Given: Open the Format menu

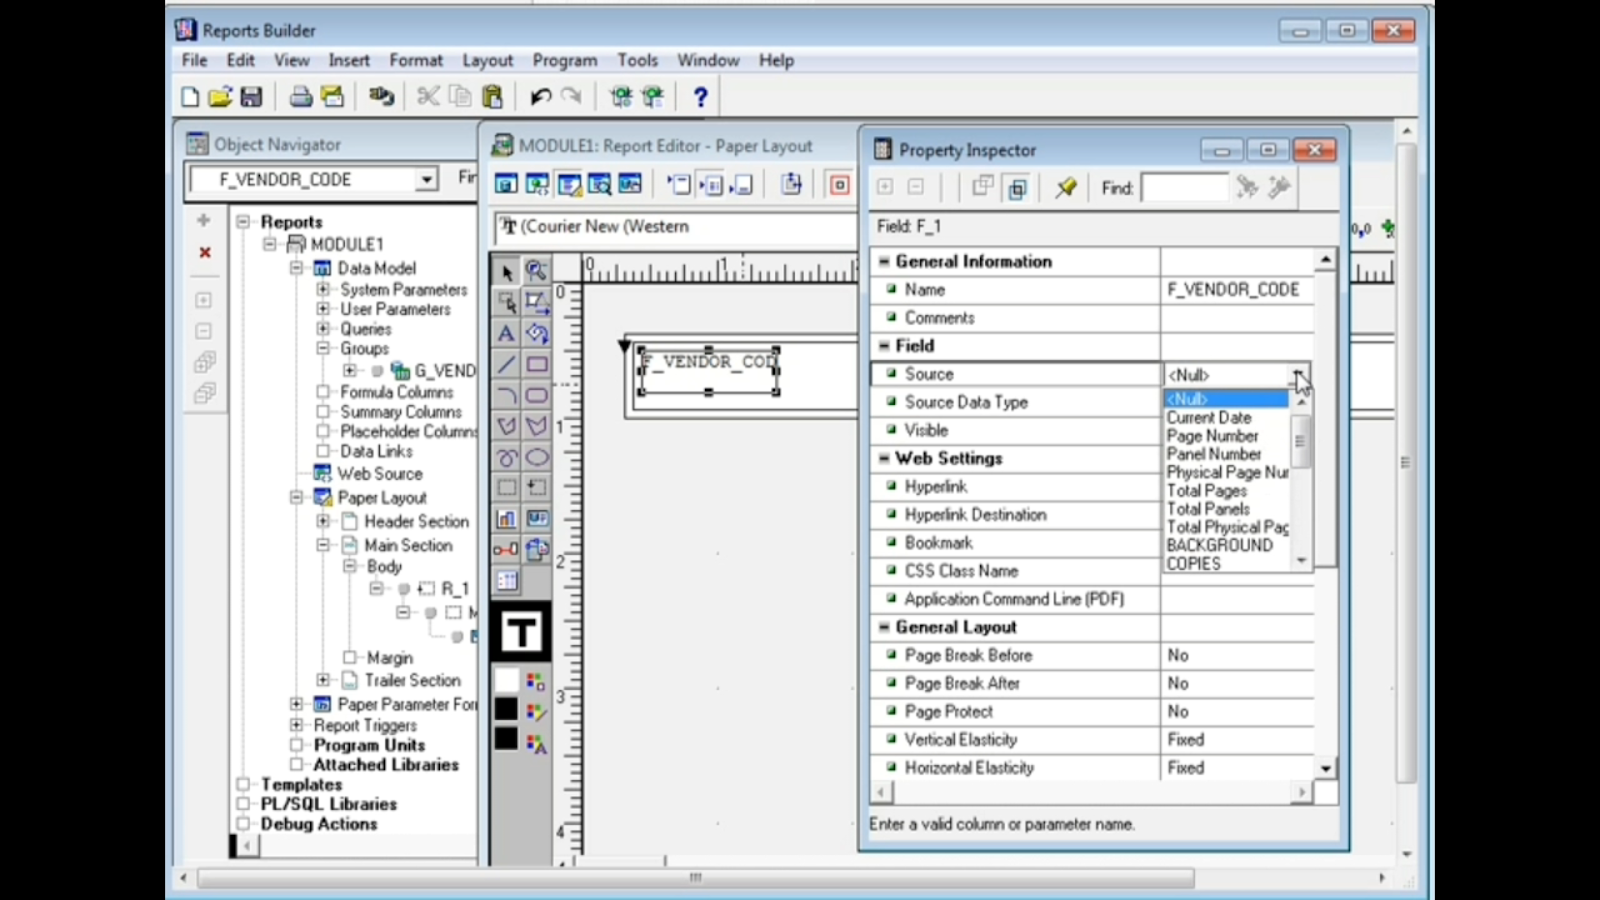Looking at the screenshot, I should (x=416, y=60).
